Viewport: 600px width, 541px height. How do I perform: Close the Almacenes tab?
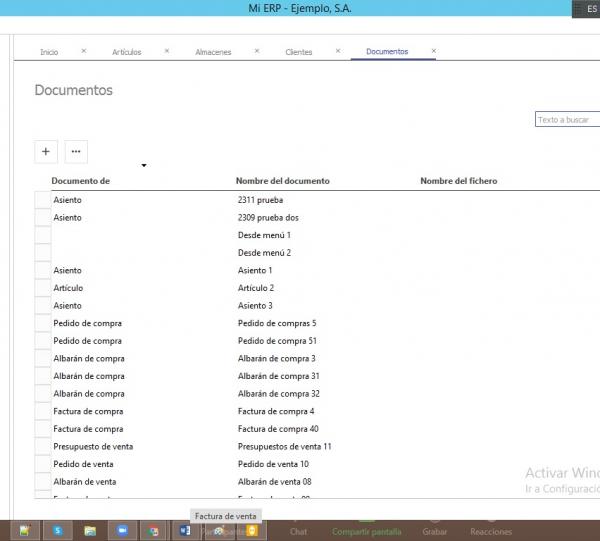pos(257,51)
